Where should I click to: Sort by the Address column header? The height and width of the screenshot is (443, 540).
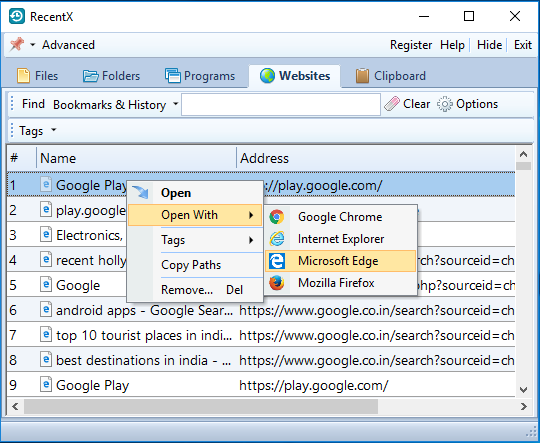(x=376, y=158)
